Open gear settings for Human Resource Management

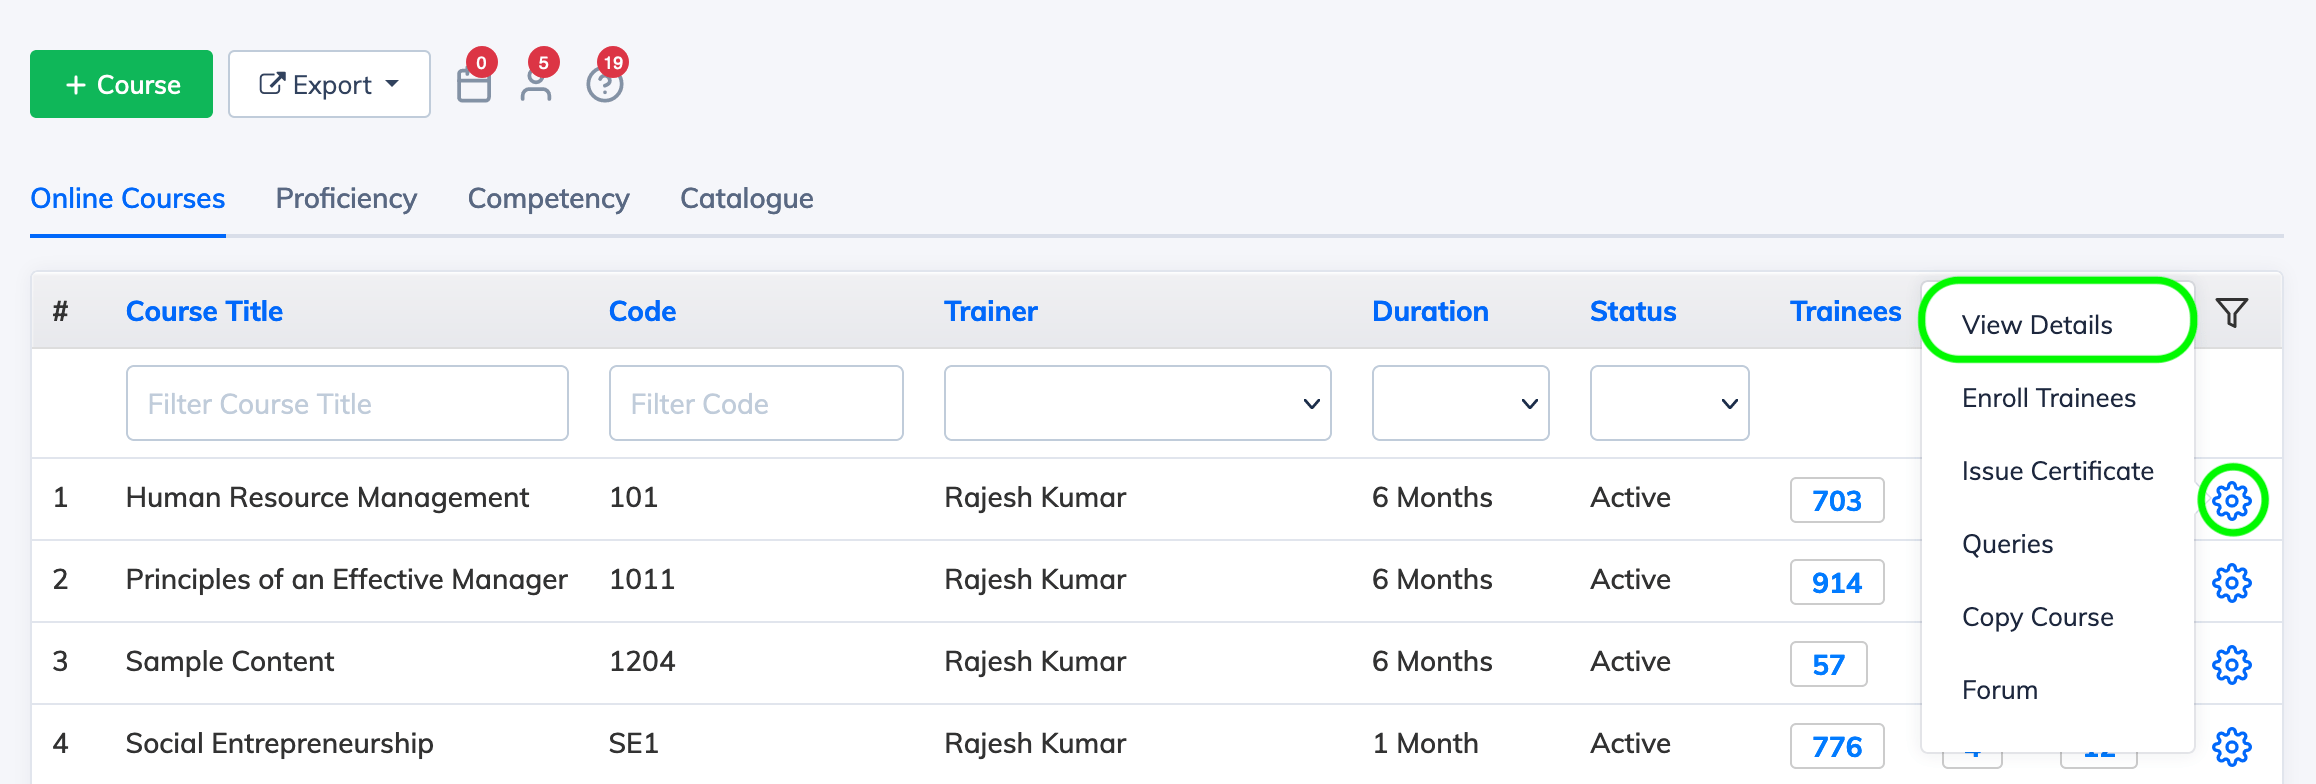(2232, 500)
